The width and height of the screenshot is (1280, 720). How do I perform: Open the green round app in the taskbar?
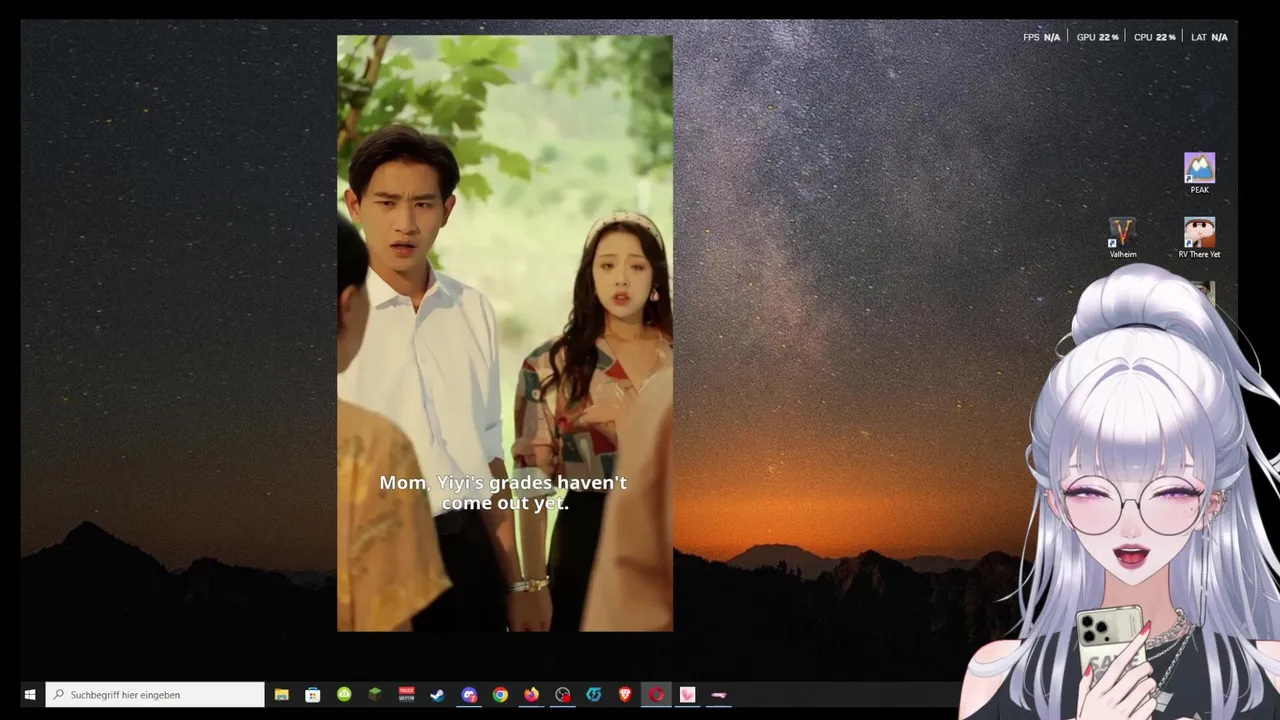344,694
